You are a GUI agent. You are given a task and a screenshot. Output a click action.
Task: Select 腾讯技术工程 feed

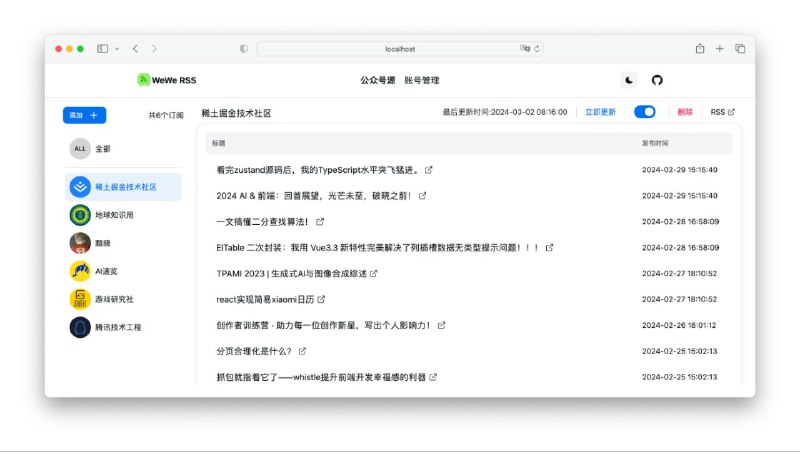pos(123,327)
